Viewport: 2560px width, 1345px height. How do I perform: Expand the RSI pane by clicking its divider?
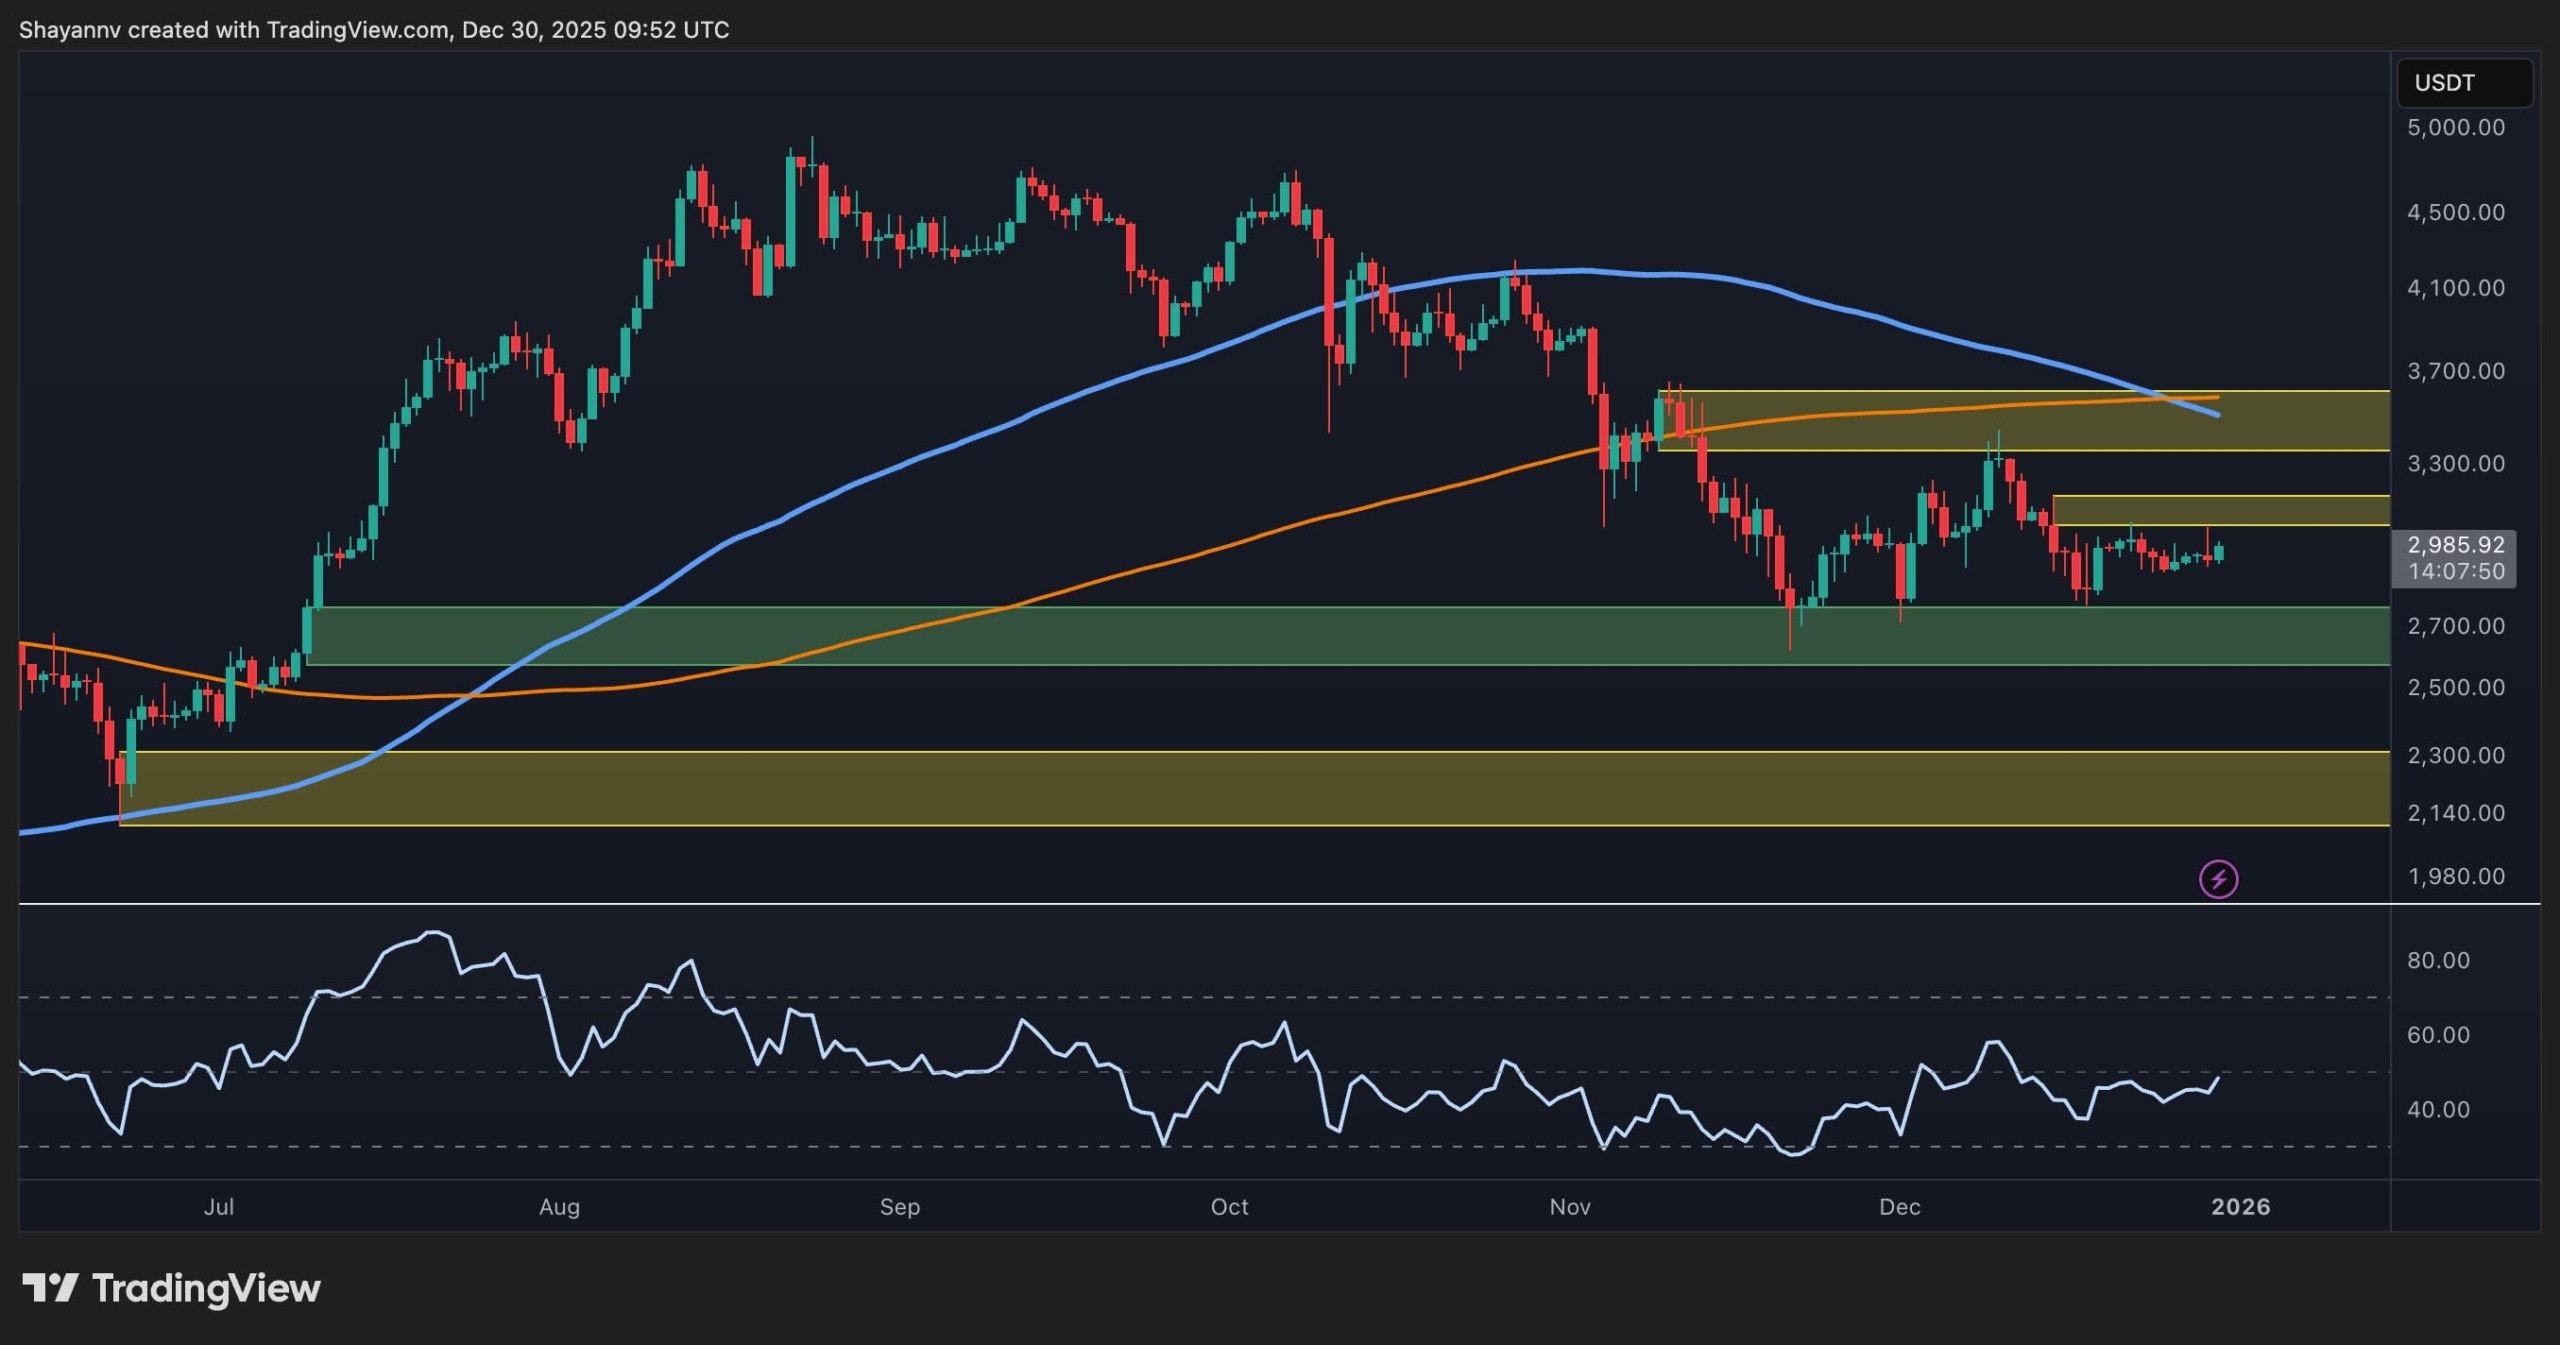[1200, 903]
